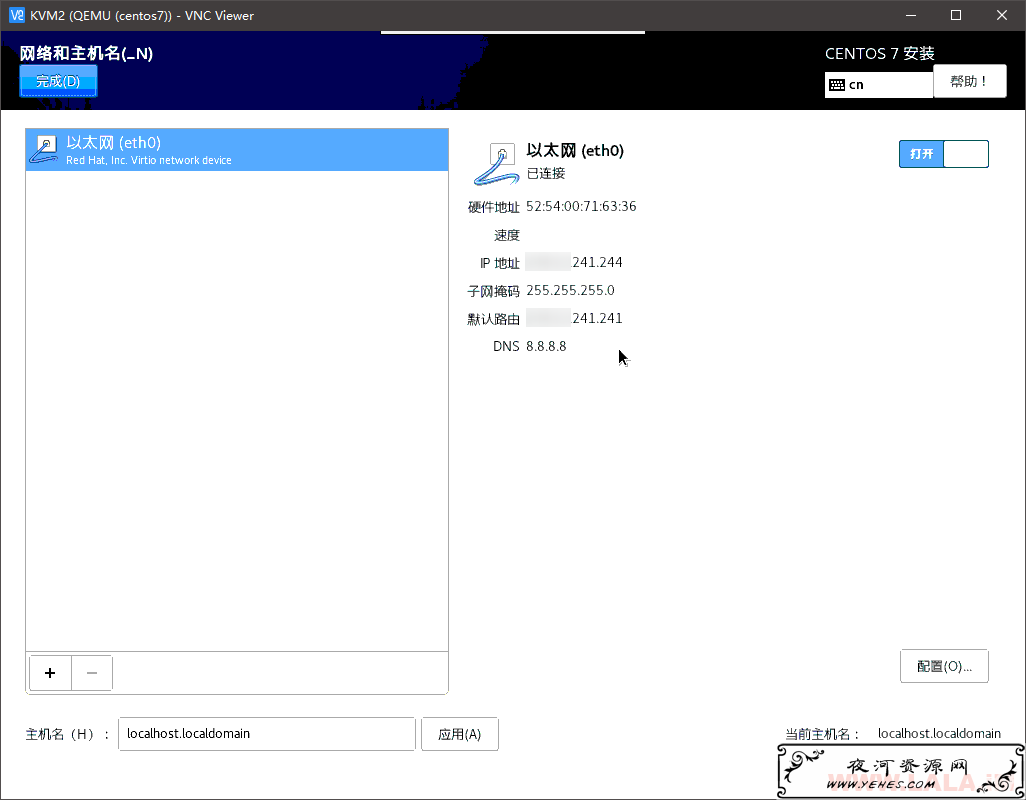Click the Done (完成) button
1026x800 pixels.
(x=58, y=80)
